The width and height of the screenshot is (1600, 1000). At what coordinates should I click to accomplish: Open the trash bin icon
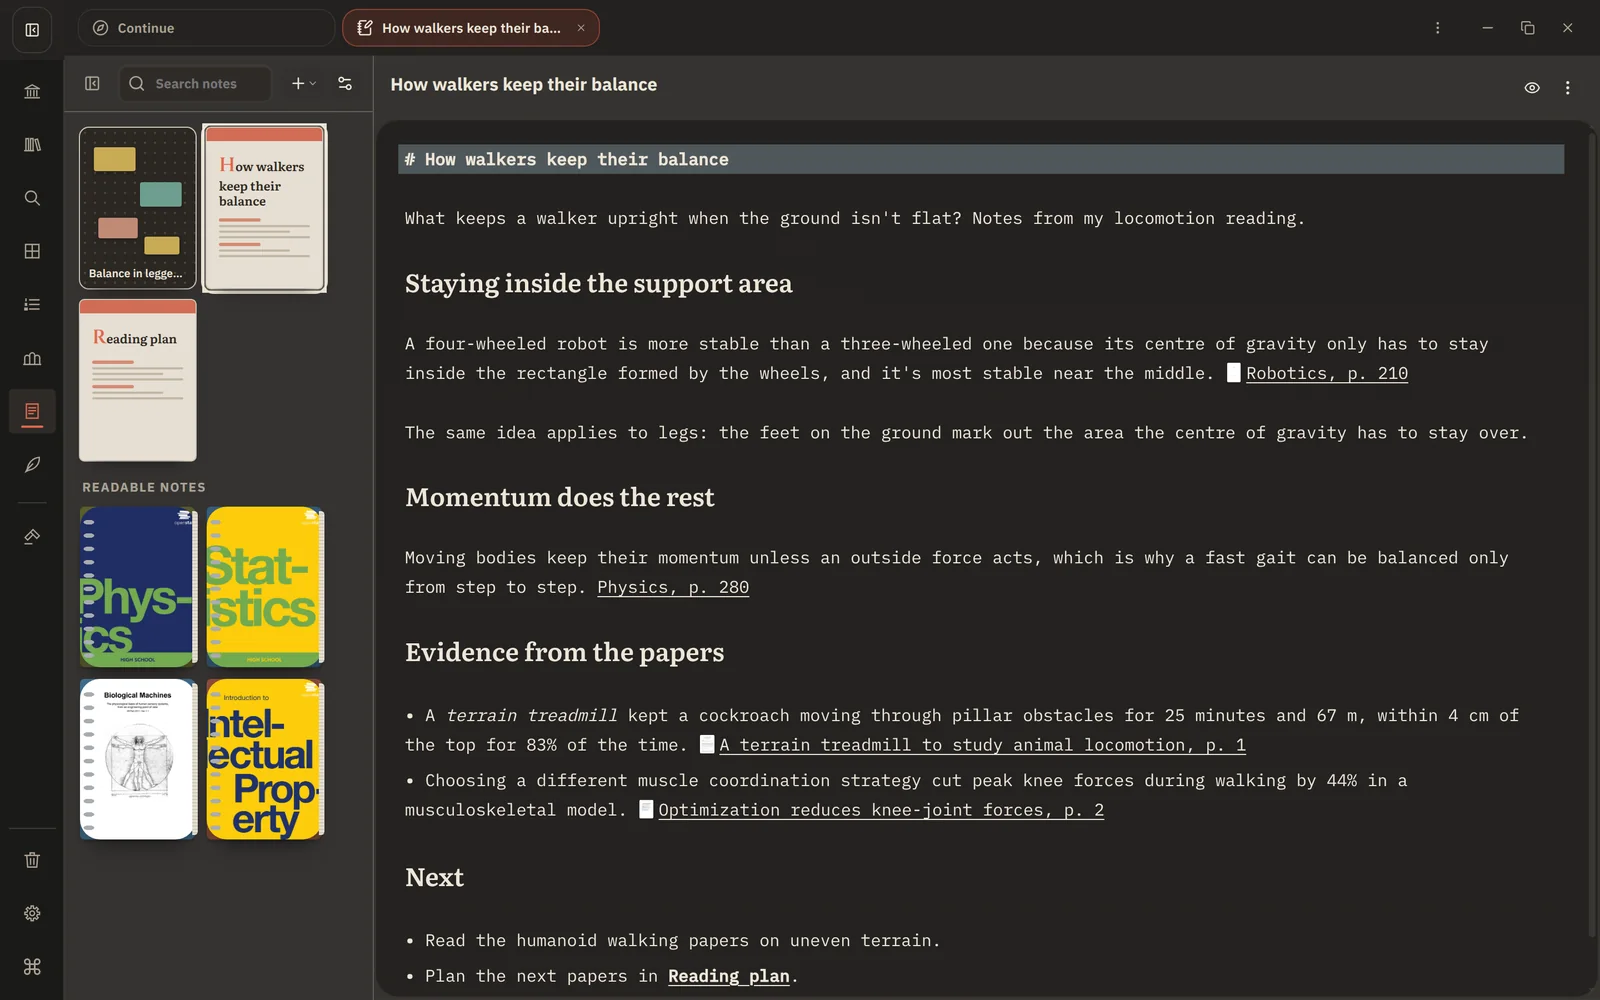click(x=32, y=860)
